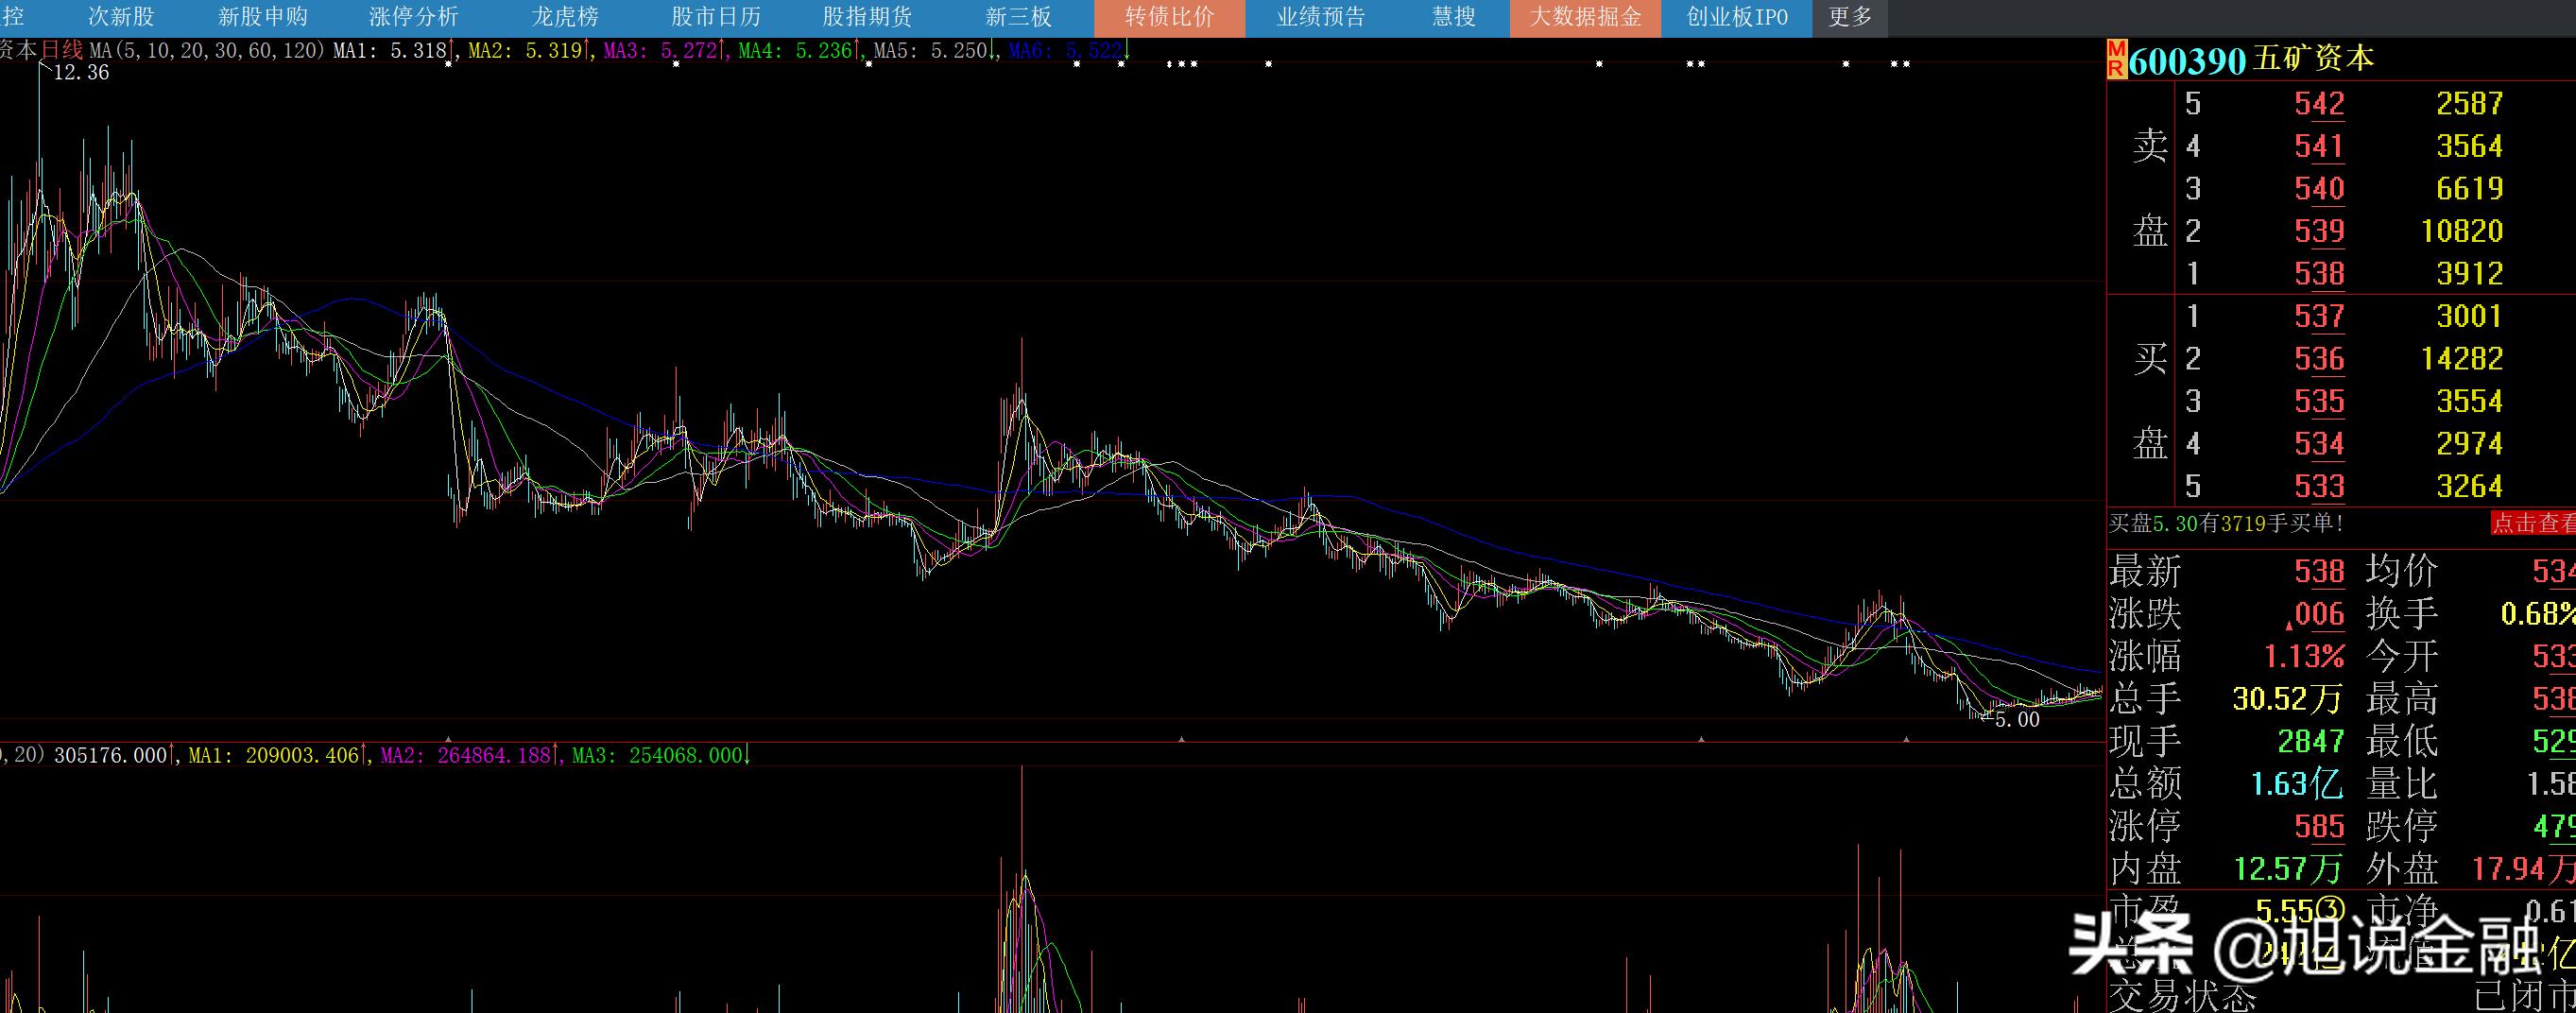This screenshot has width=2576, height=1013.
Task: Click sell level 2 price 539
Action: (2319, 232)
